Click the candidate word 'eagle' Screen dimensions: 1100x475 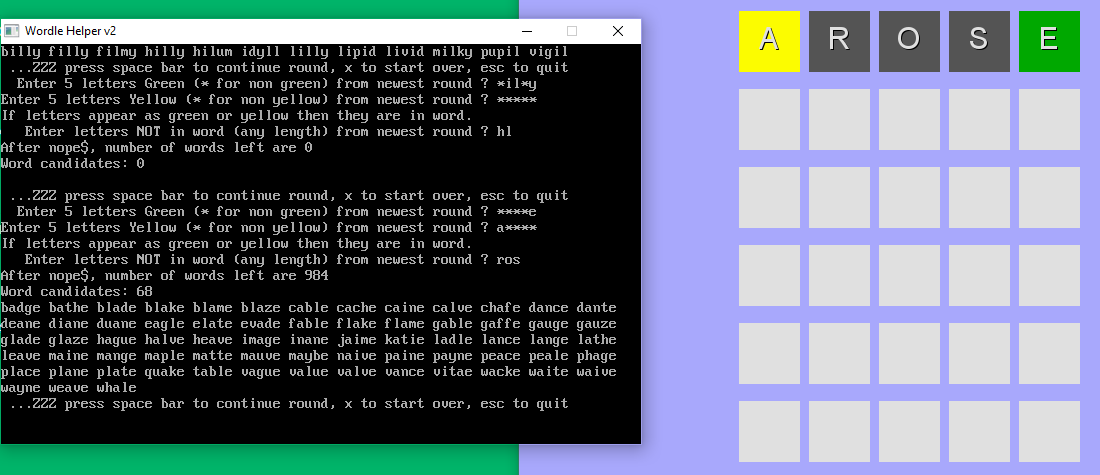(164, 324)
